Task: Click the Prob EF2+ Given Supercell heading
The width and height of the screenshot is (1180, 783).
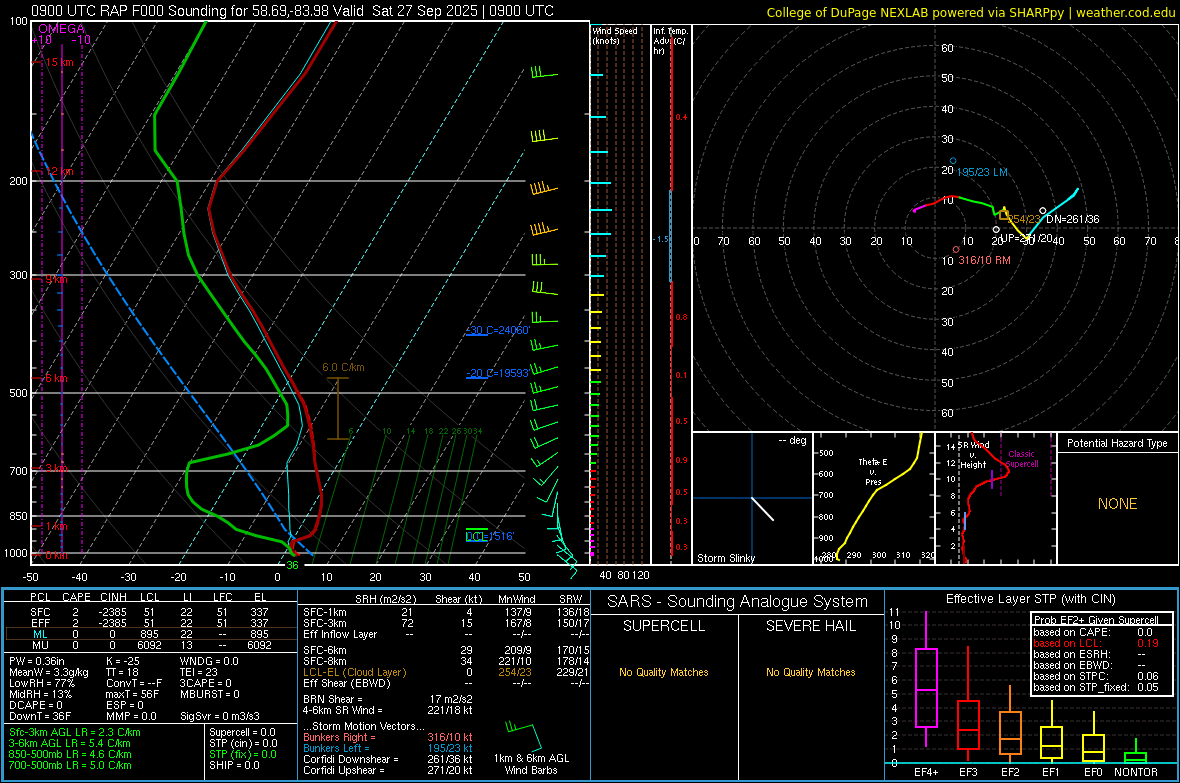Action: click(1096, 620)
